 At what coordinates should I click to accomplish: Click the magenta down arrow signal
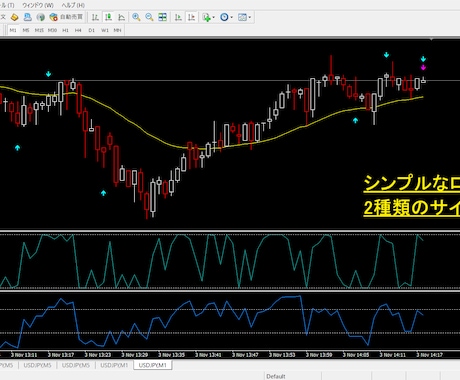point(423,68)
